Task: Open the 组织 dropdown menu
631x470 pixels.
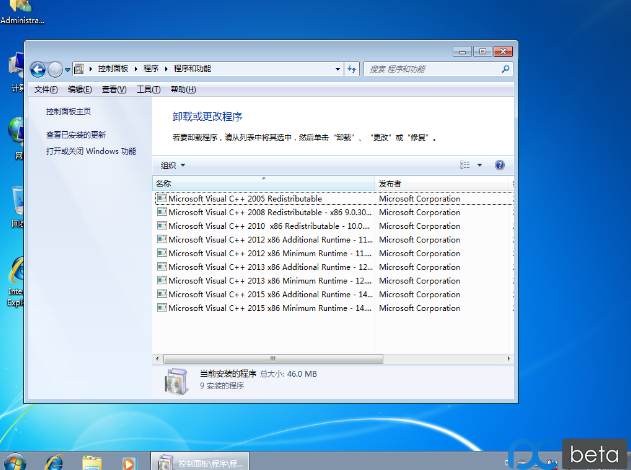Action: 173,165
